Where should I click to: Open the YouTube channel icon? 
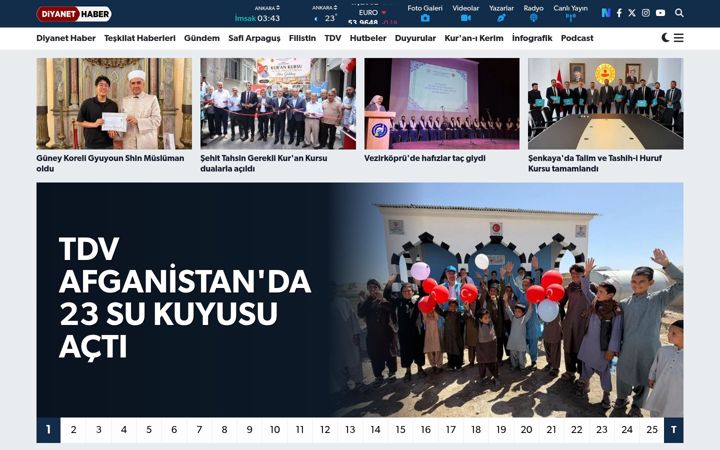[x=660, y=13]
